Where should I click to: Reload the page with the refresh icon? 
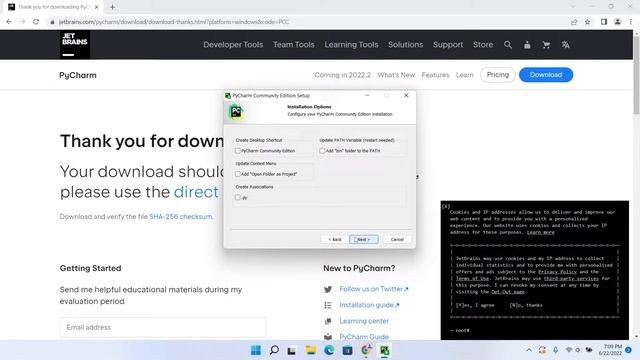click(36, 22)
